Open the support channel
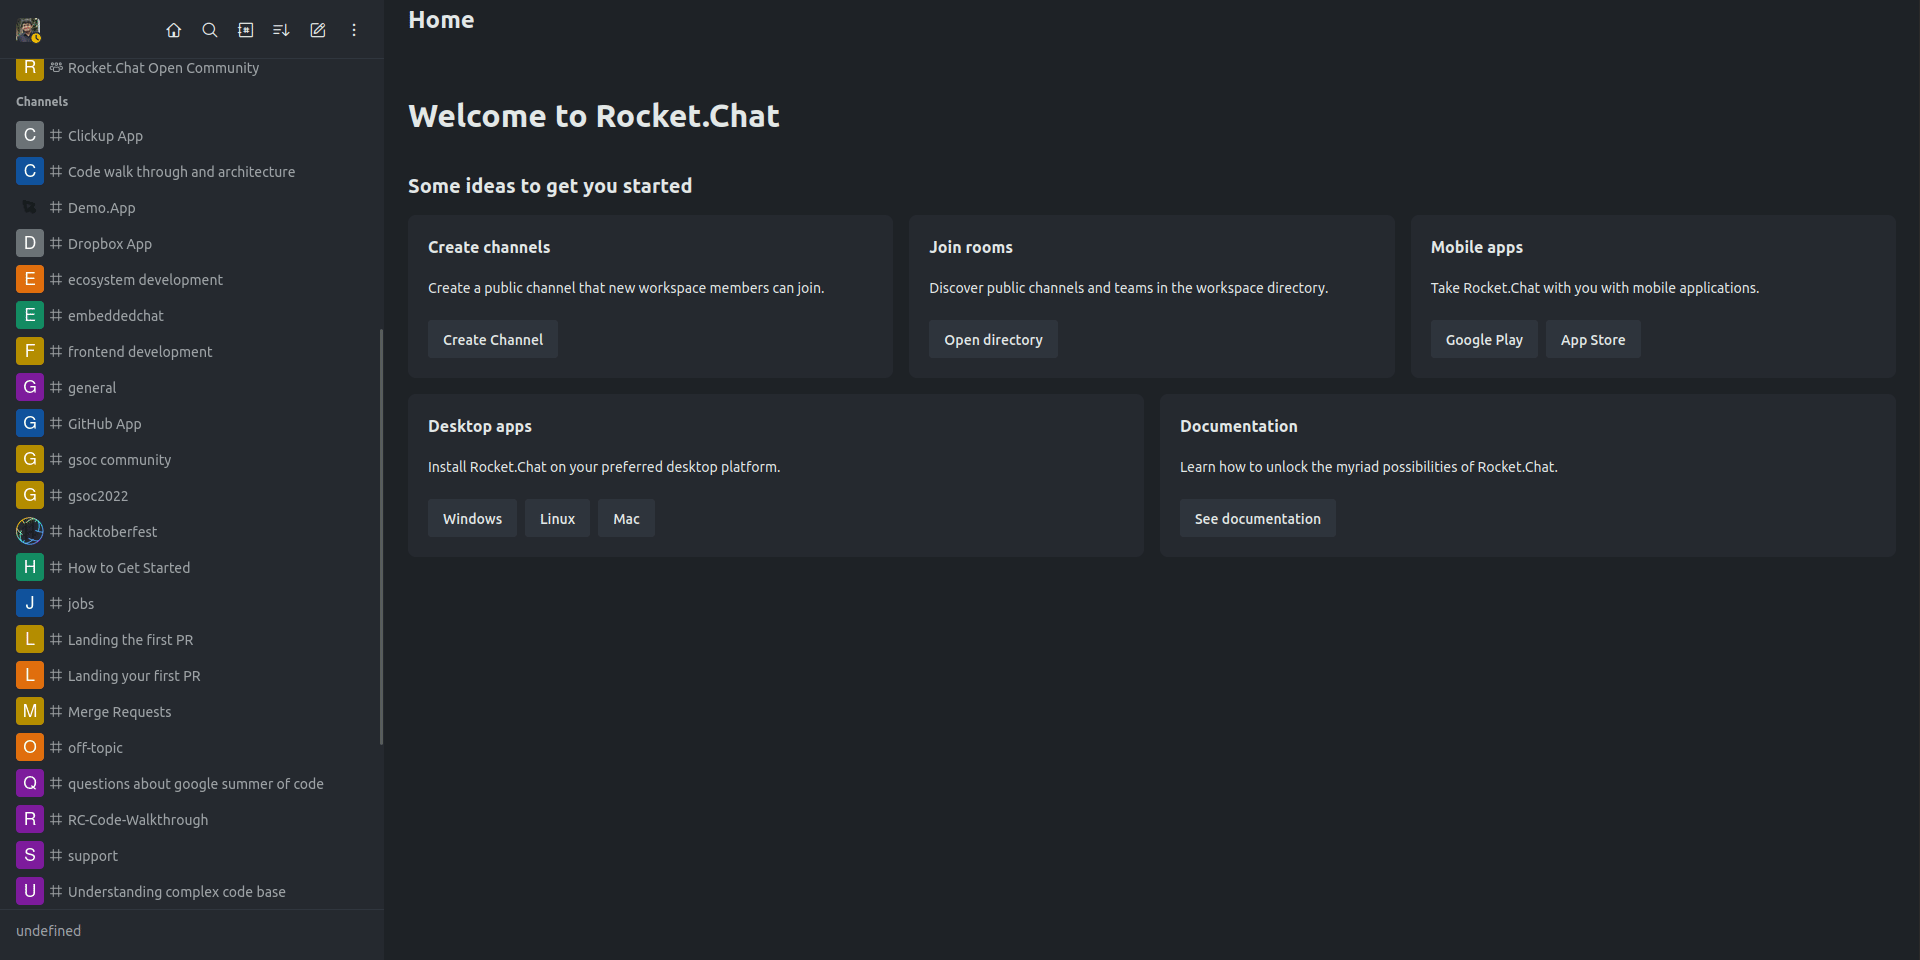Viewport: 1920px width, 960px height. point(92,855)
